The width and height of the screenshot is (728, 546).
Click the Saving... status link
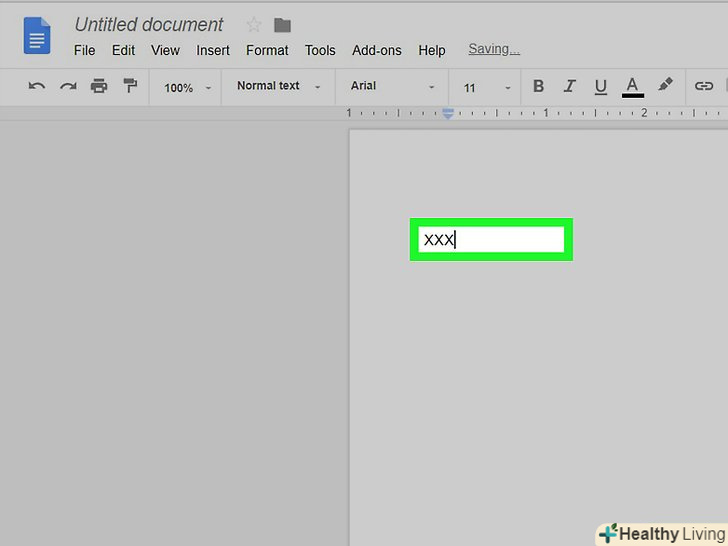[494, 49]
